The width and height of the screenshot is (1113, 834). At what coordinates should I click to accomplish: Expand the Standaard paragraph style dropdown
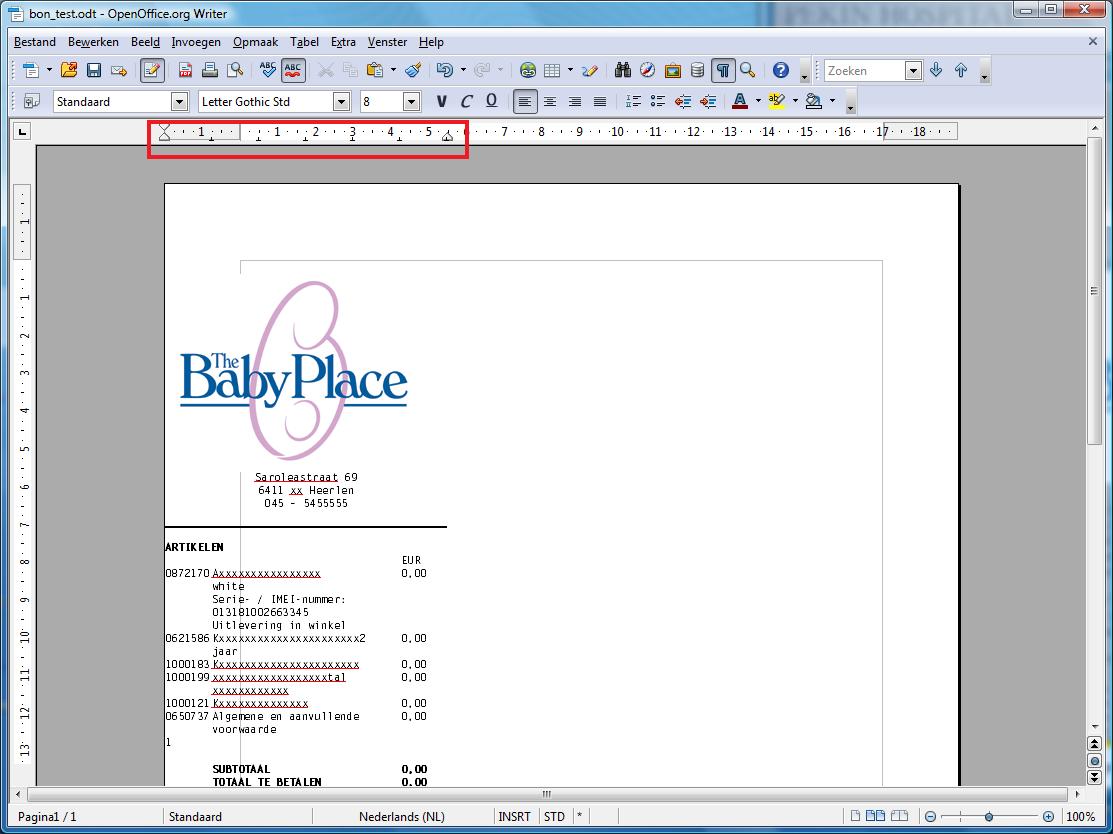179,101
